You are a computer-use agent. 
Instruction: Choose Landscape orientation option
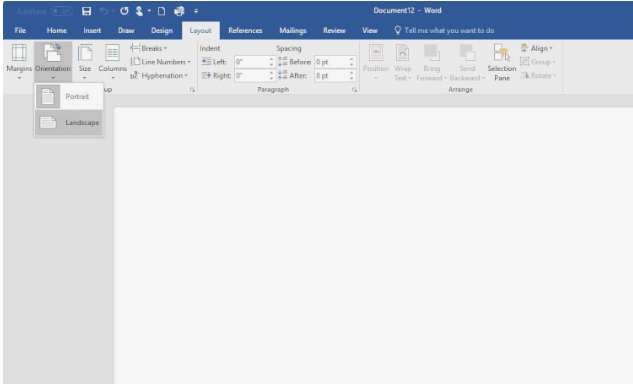69,123
